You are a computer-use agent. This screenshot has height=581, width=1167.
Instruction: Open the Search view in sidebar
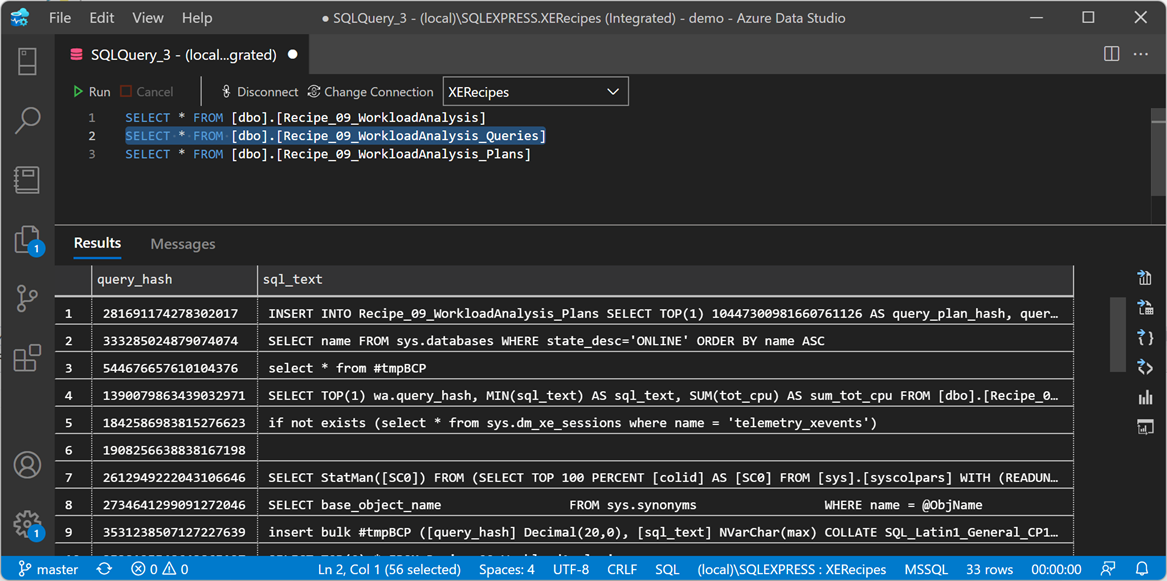(x=27, y=121)
